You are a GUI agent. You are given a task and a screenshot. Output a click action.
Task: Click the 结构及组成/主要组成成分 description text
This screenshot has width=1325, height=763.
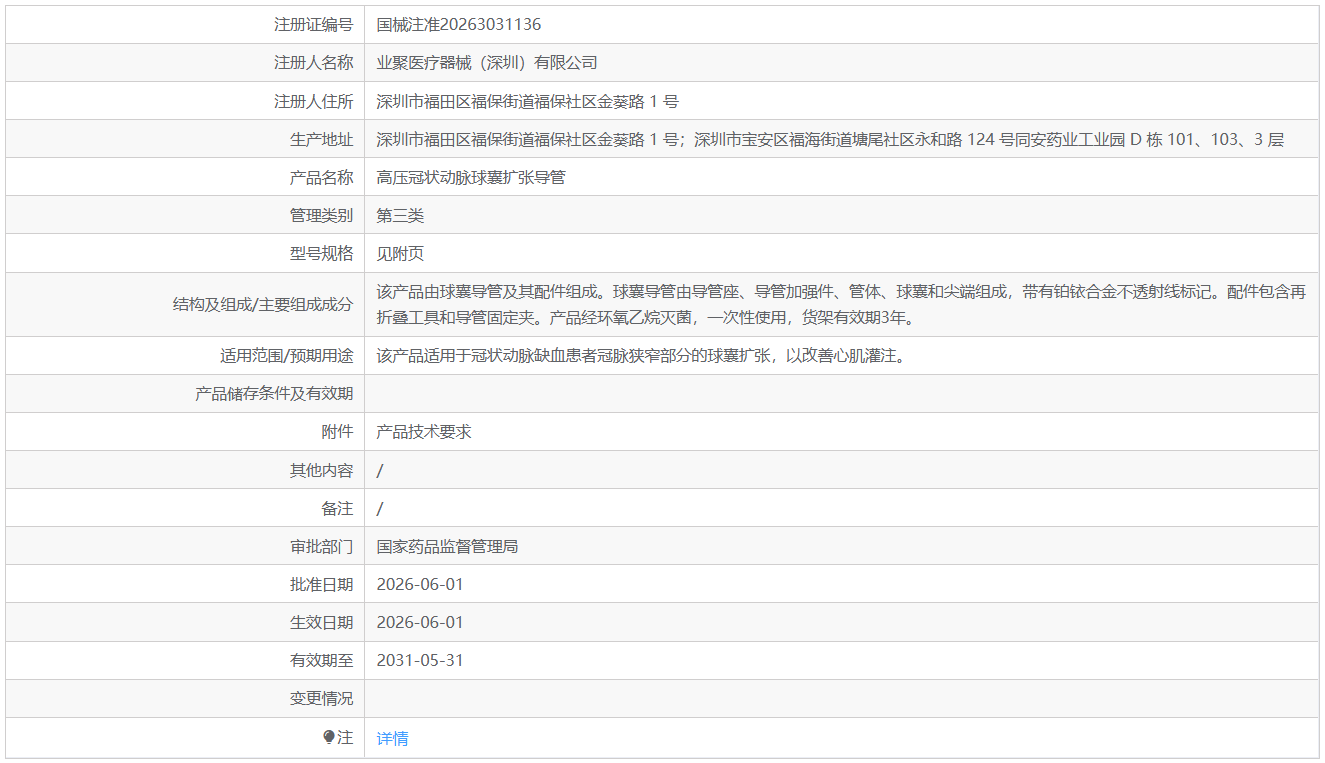coord(841,305)
